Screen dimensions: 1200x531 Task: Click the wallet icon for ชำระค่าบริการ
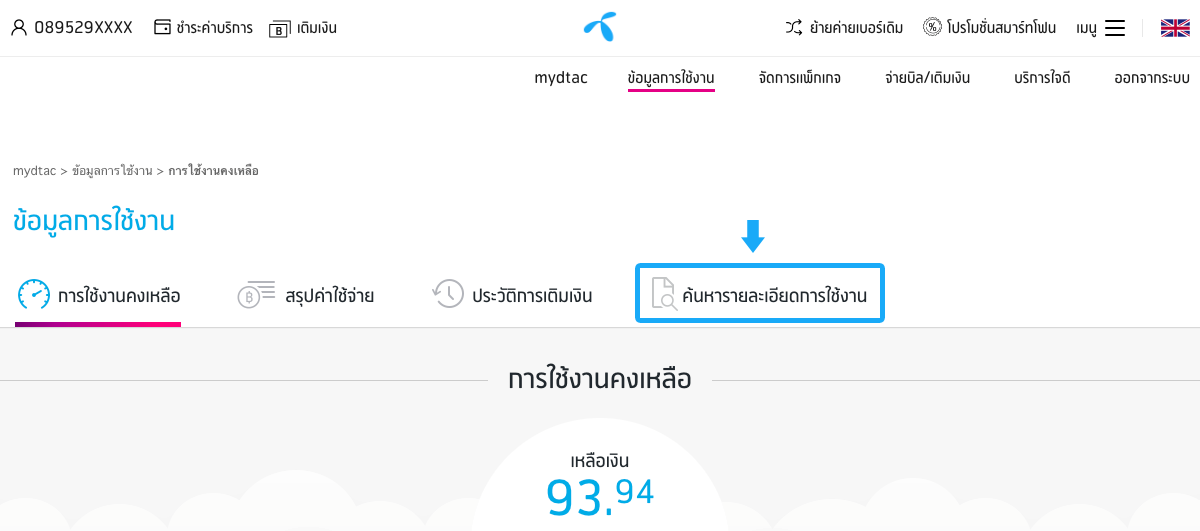(x=163, y=27)
